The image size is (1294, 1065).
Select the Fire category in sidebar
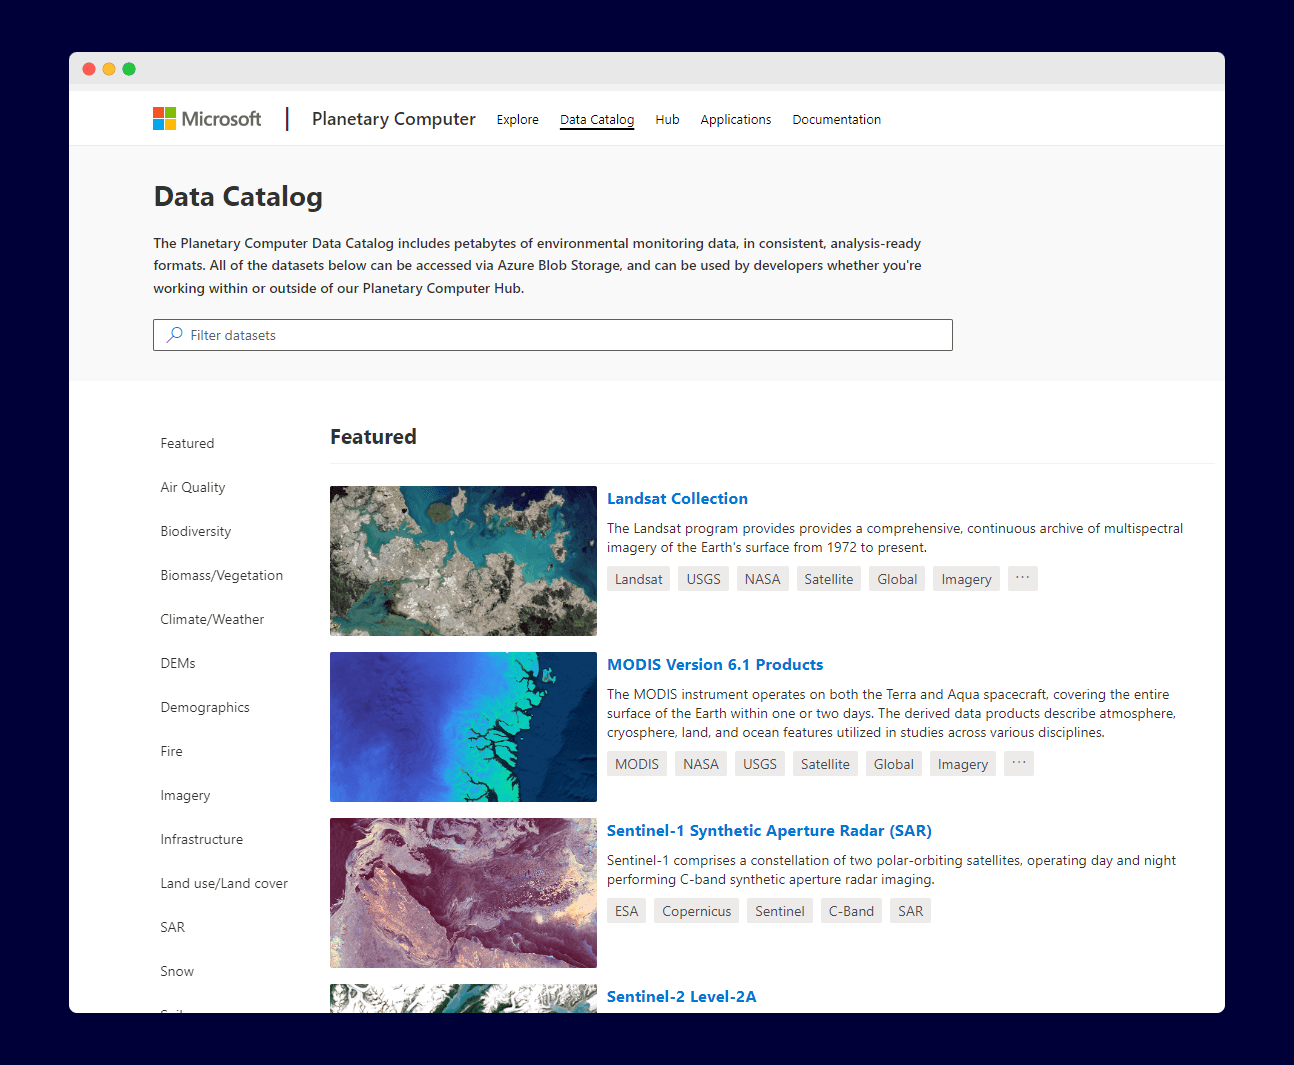point(171,751)
